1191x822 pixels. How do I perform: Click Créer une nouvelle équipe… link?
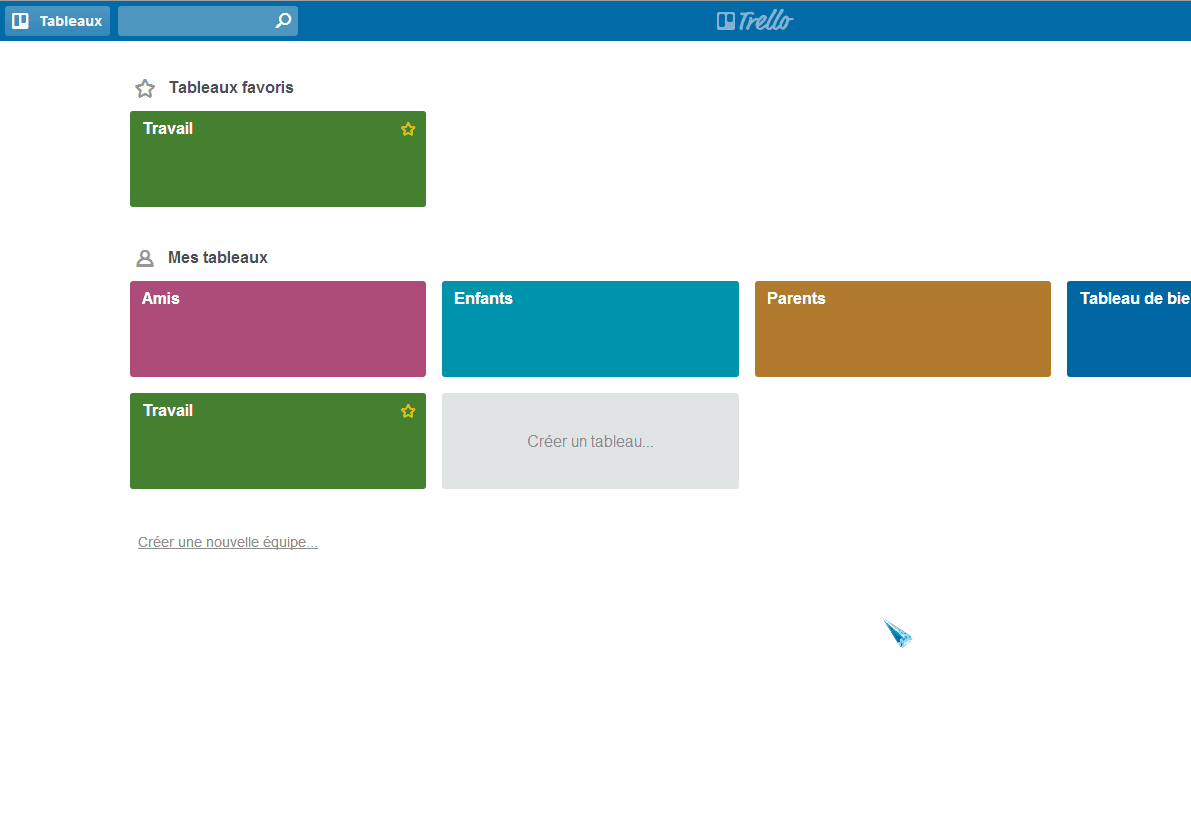coord(228,543)
